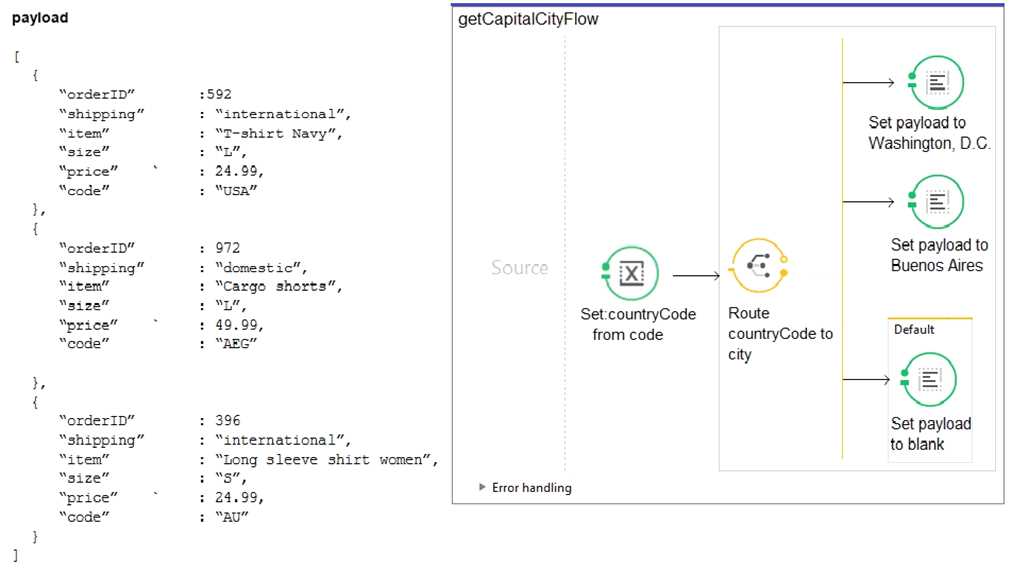1012x569 pixels.
Task: Click the "Long sleeve shirt women" value
Action: pyautogui.click(x=327, y=459)
